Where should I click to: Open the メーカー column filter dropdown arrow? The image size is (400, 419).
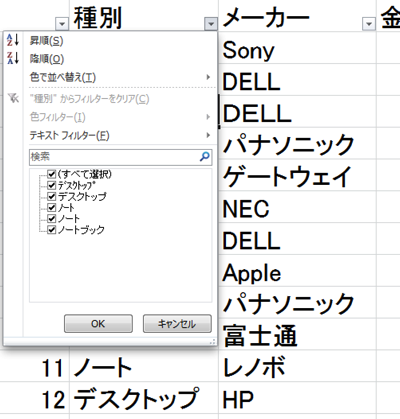[369, 24]
